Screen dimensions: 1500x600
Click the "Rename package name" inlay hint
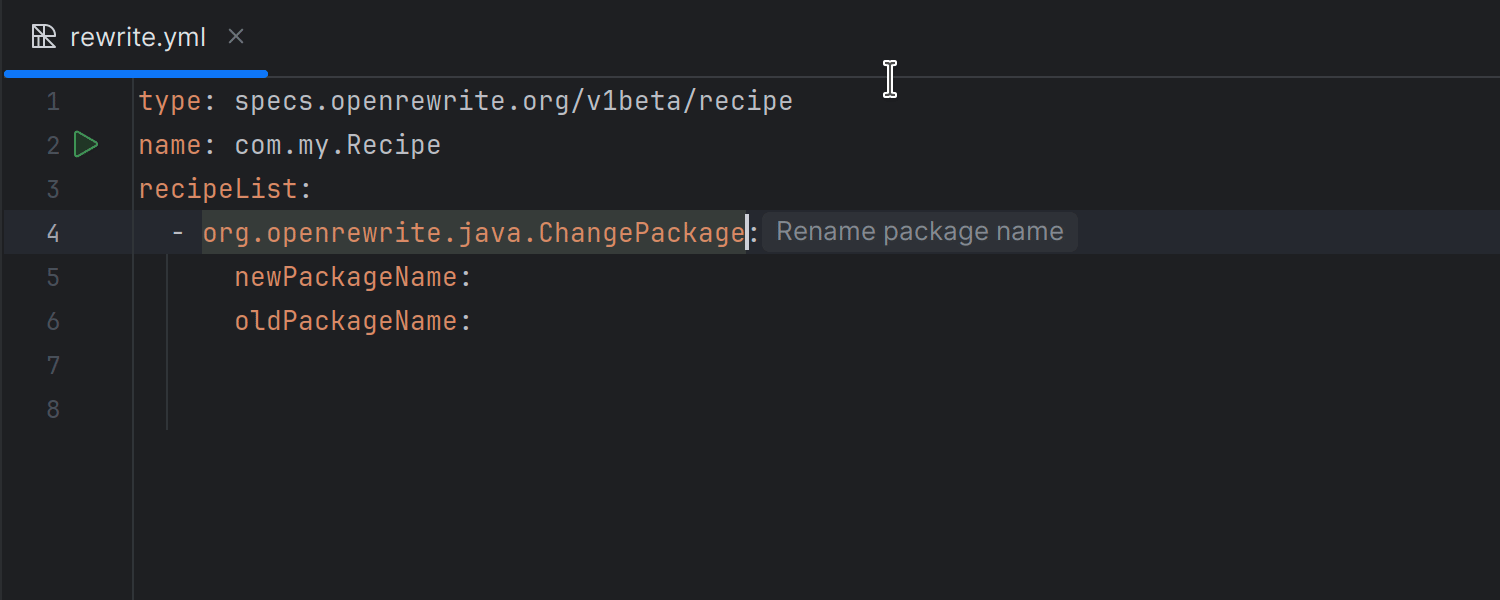coord(919,232)
